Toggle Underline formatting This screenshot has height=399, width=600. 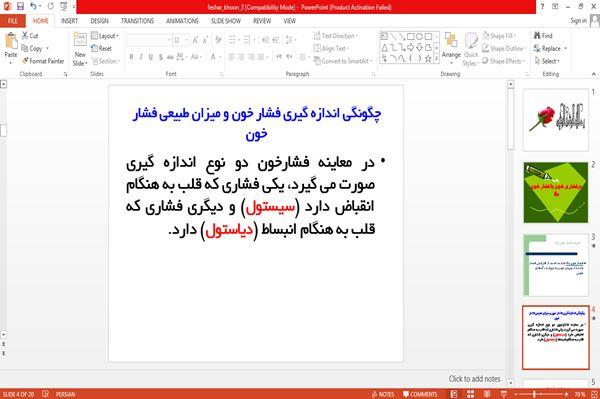point(151,57)
